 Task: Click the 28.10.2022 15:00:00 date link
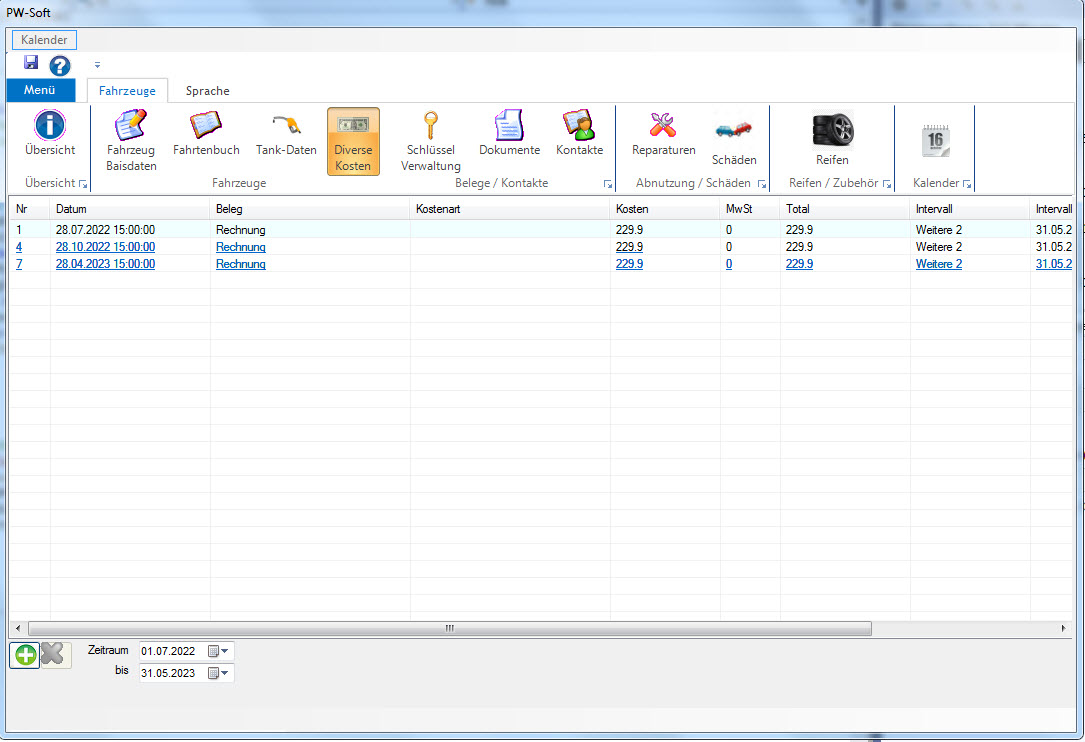tap(105, 247)
